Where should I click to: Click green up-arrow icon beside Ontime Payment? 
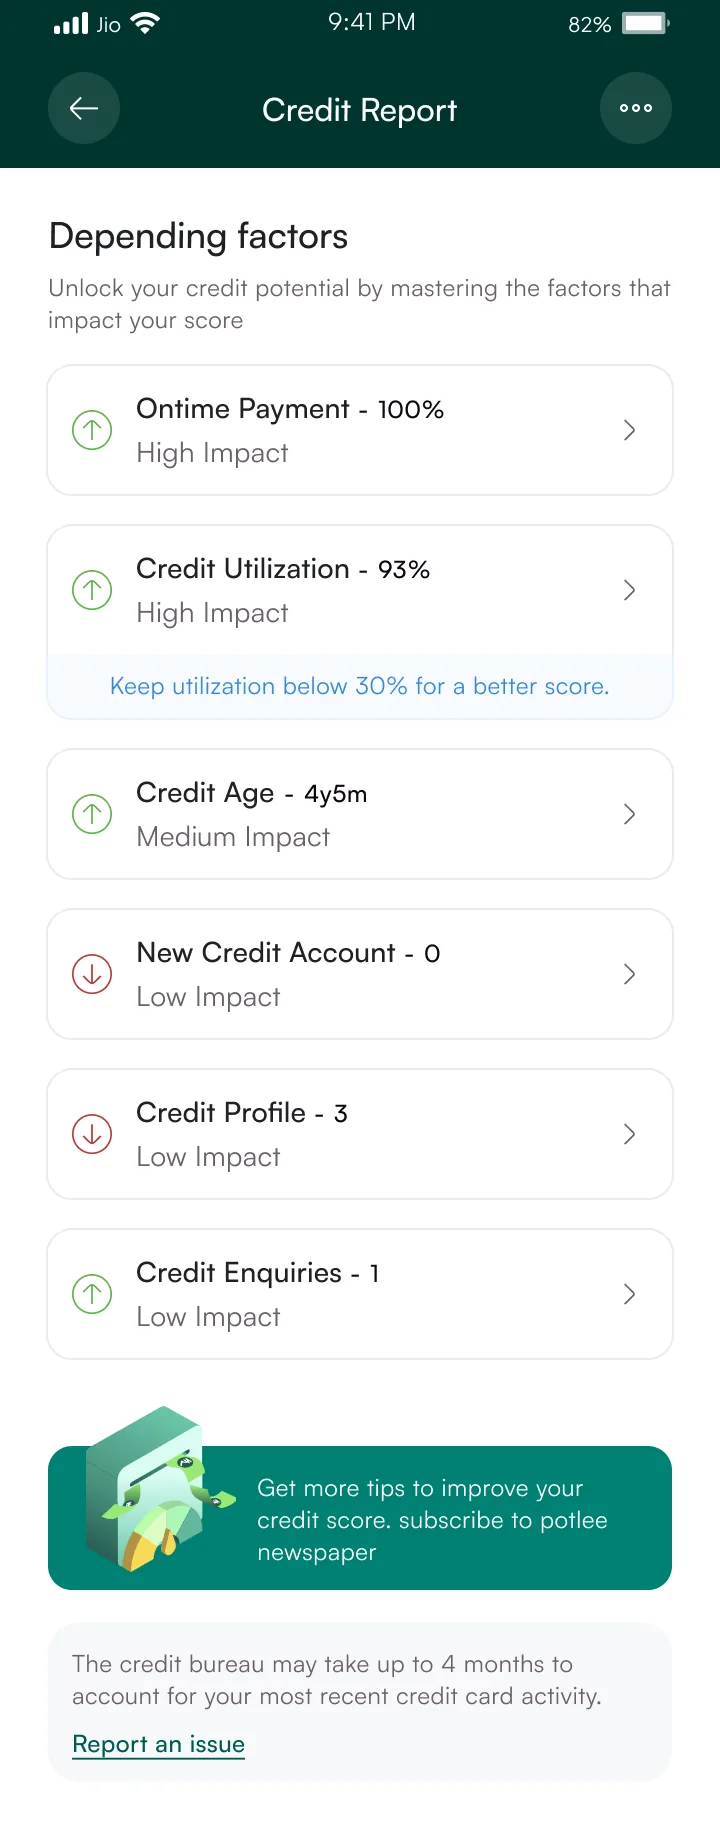click(x=92, y=430)
